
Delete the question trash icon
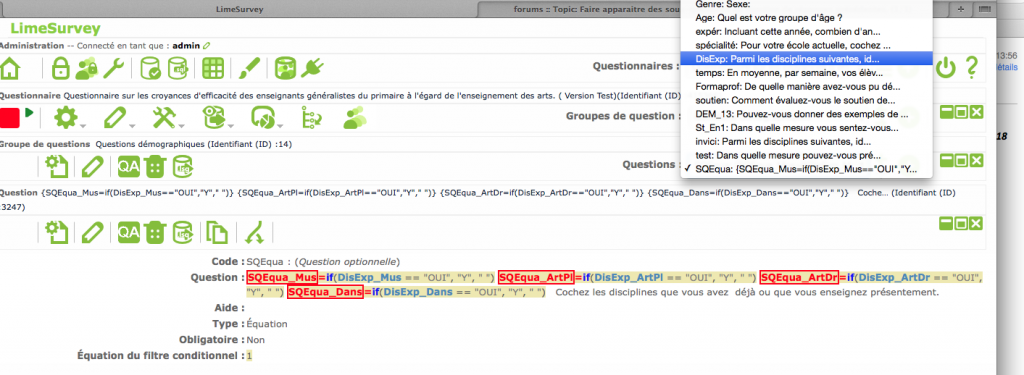pyautogui.click(x=154, y=232)
